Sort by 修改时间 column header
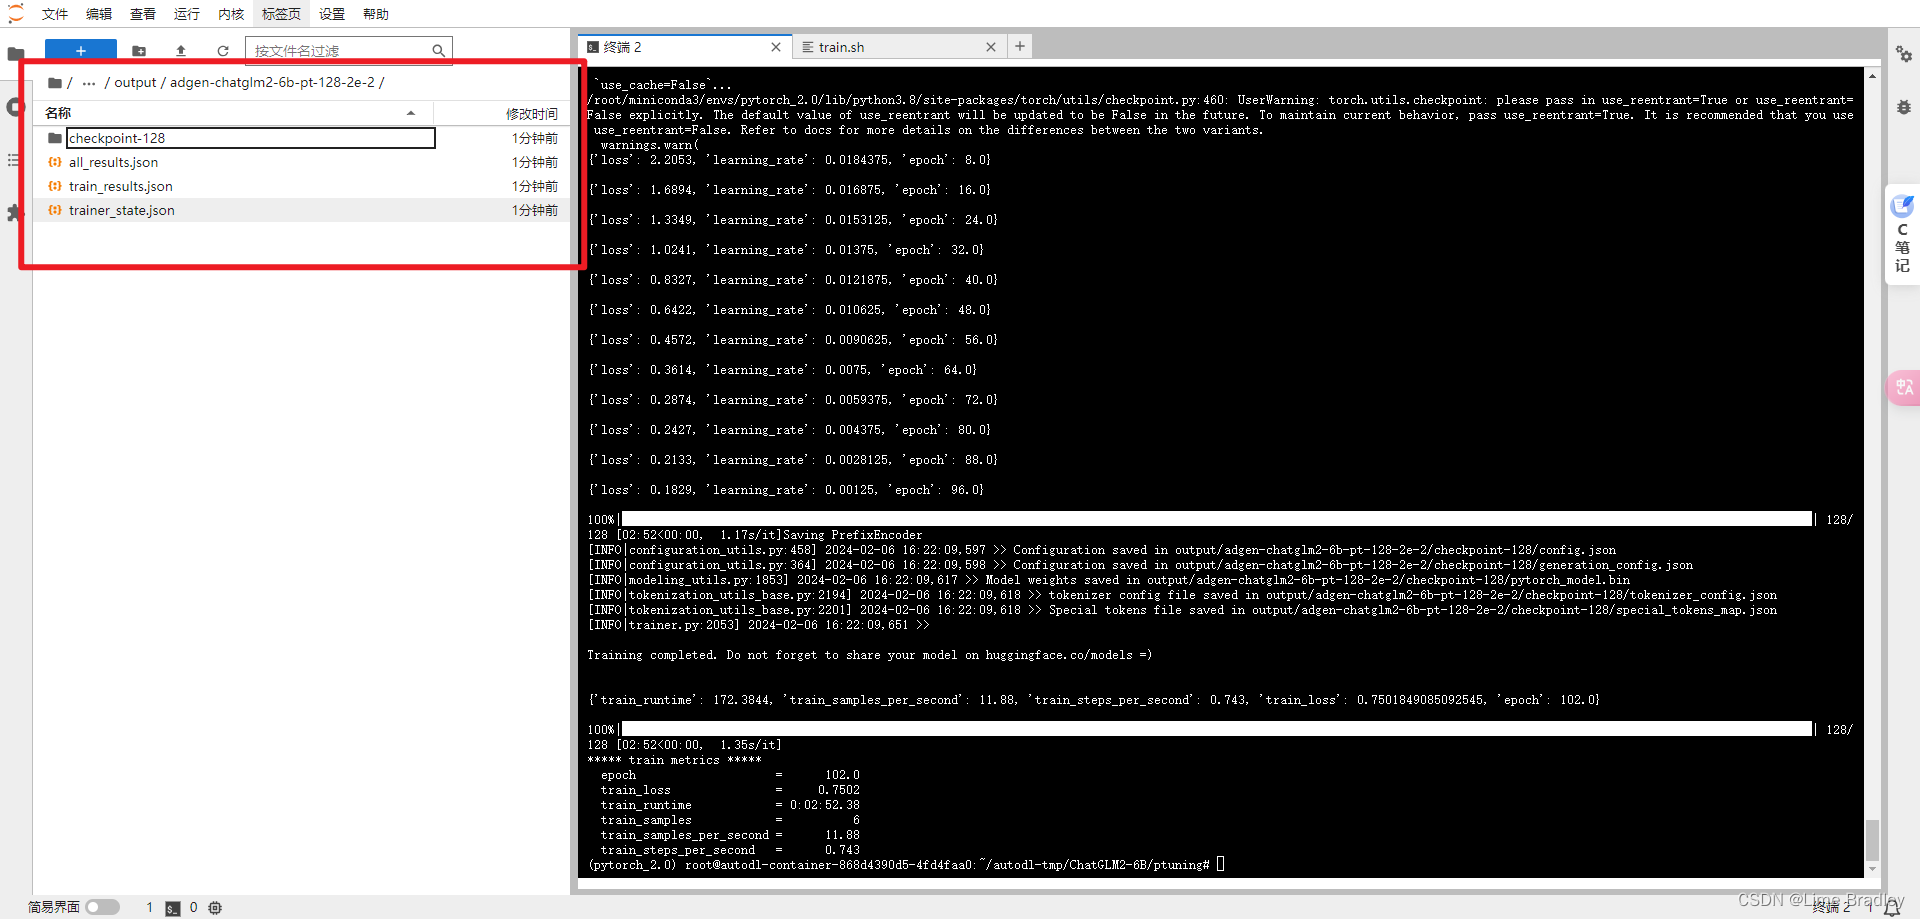This screenshot has width=1920, height=919. tap(532, 113)
